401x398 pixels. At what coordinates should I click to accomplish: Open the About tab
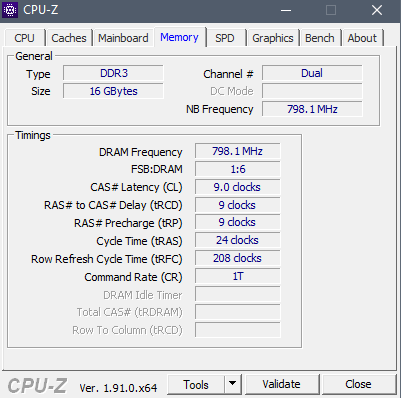coord(362,38)
